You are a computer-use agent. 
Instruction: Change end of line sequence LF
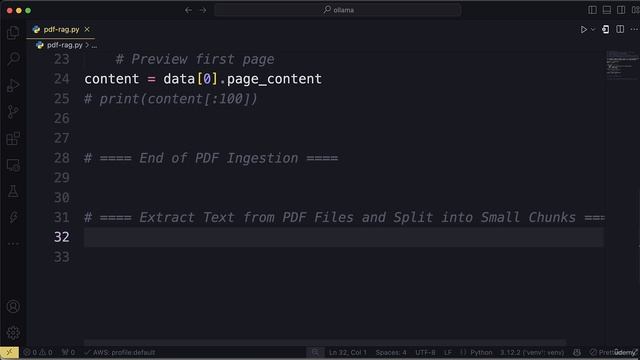[448, 352]
